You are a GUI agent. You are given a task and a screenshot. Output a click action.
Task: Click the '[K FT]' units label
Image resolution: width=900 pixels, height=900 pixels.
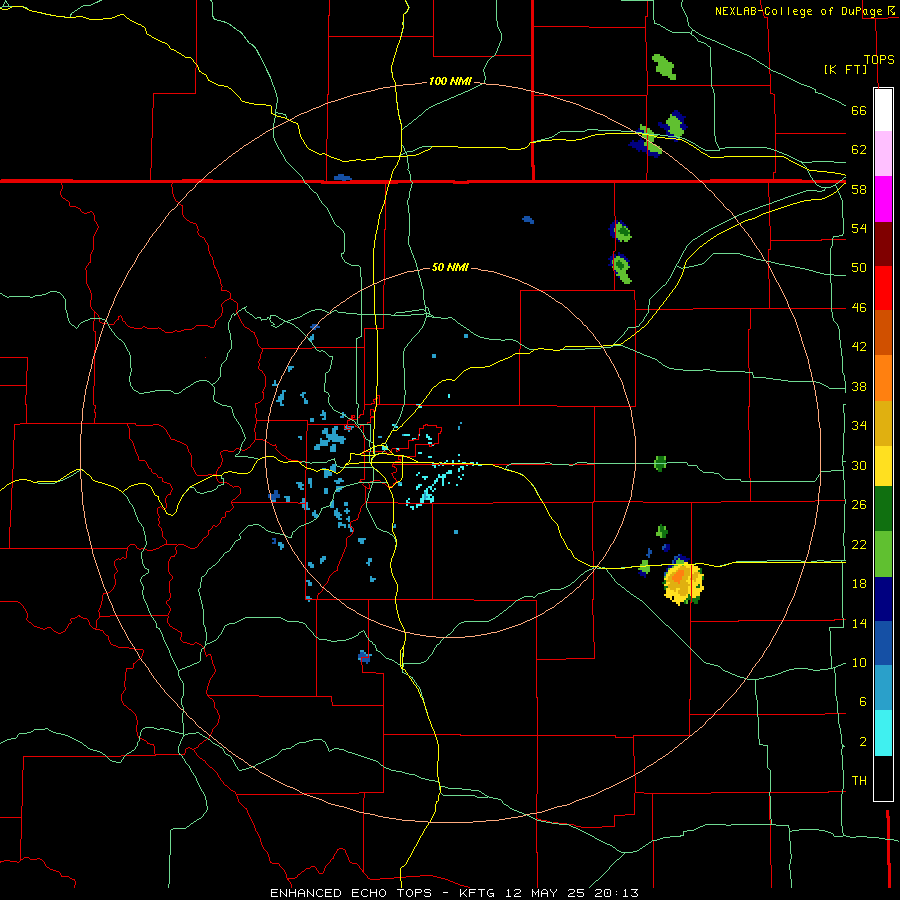pyautogui.click(x=846, y=69)
